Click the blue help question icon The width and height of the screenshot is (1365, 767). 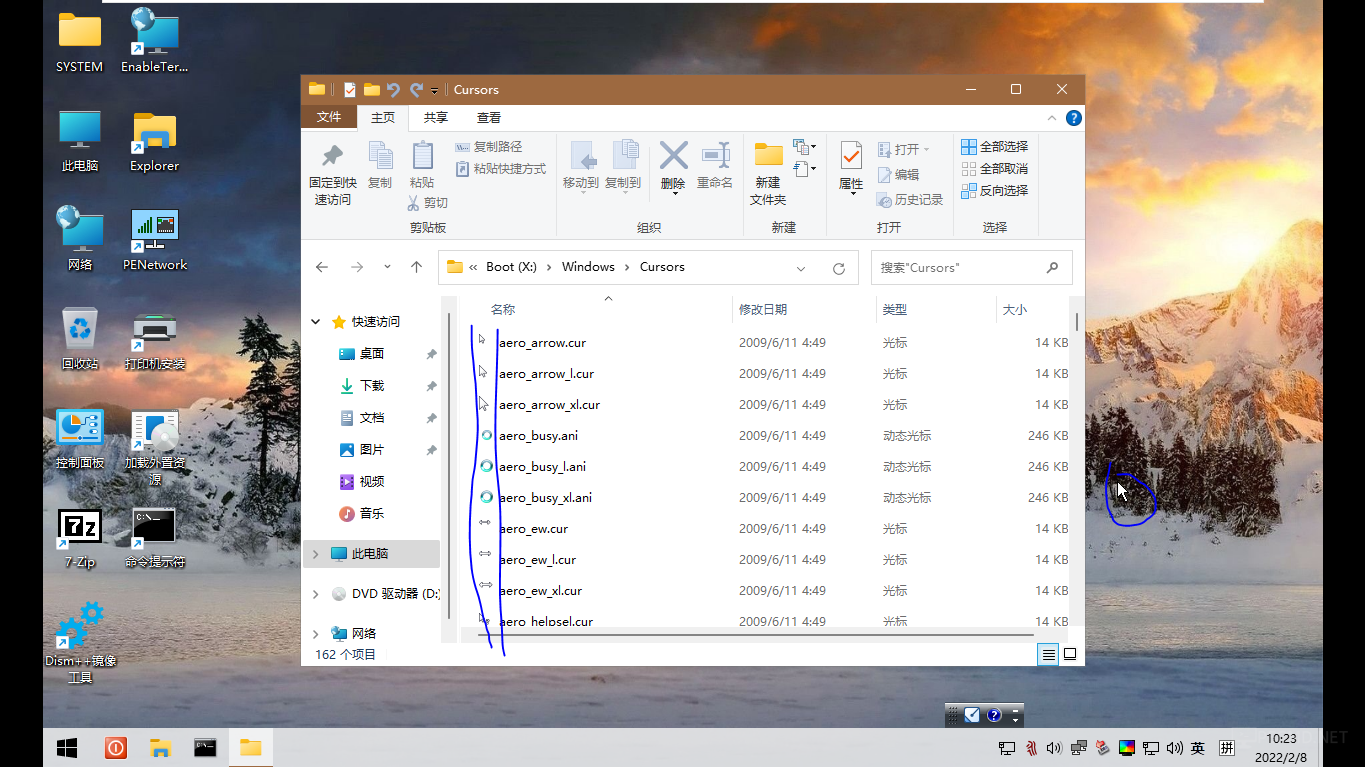1073,117
